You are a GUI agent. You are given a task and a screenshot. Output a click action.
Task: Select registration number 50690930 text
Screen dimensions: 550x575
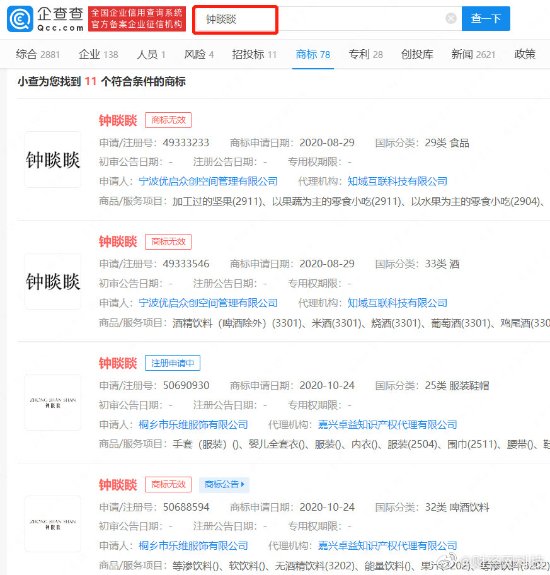[186, 385]
